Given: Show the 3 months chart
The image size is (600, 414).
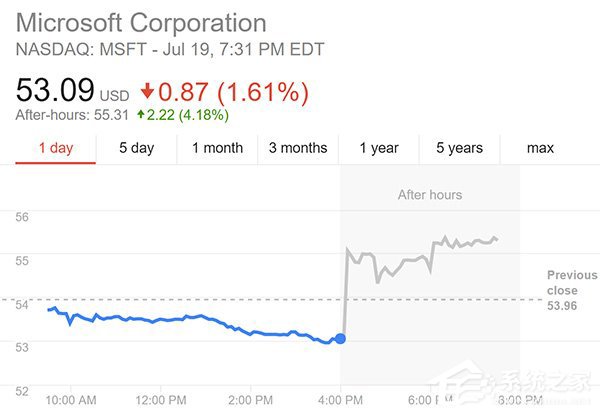Looking at the screenshot, I should [298, 148].
